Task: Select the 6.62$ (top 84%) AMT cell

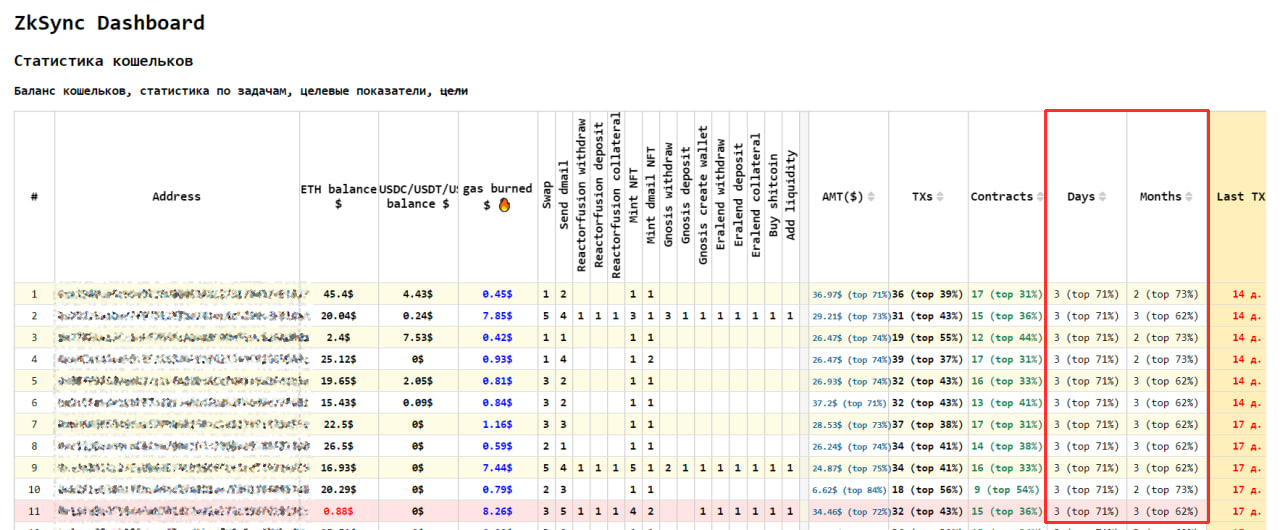Action: (848, 490)
